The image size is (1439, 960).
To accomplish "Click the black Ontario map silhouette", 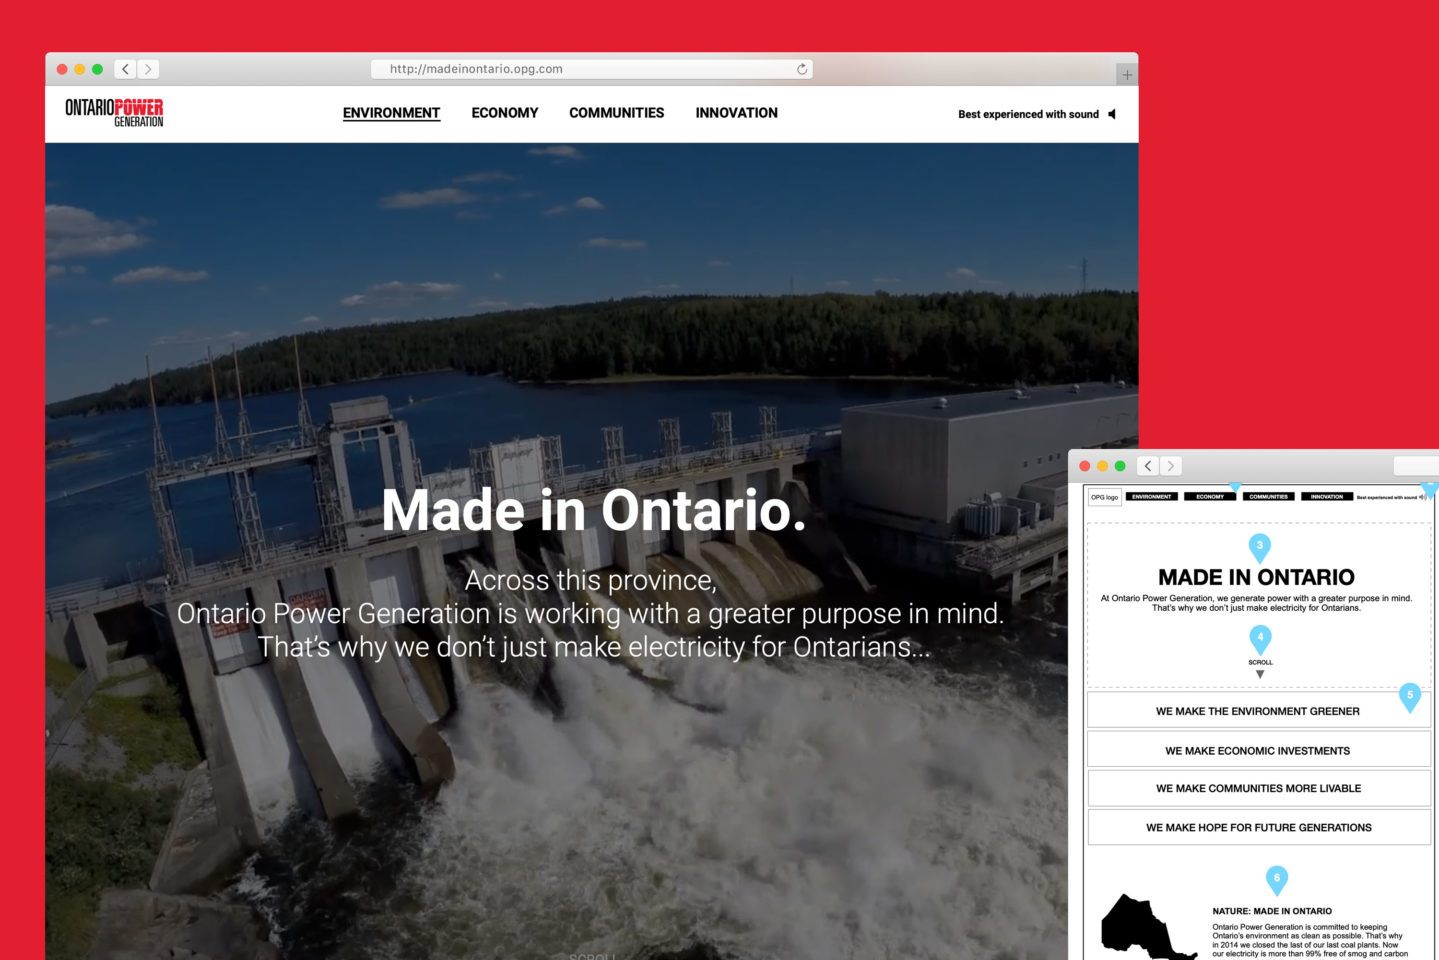I will click(x=1147, y=928).
